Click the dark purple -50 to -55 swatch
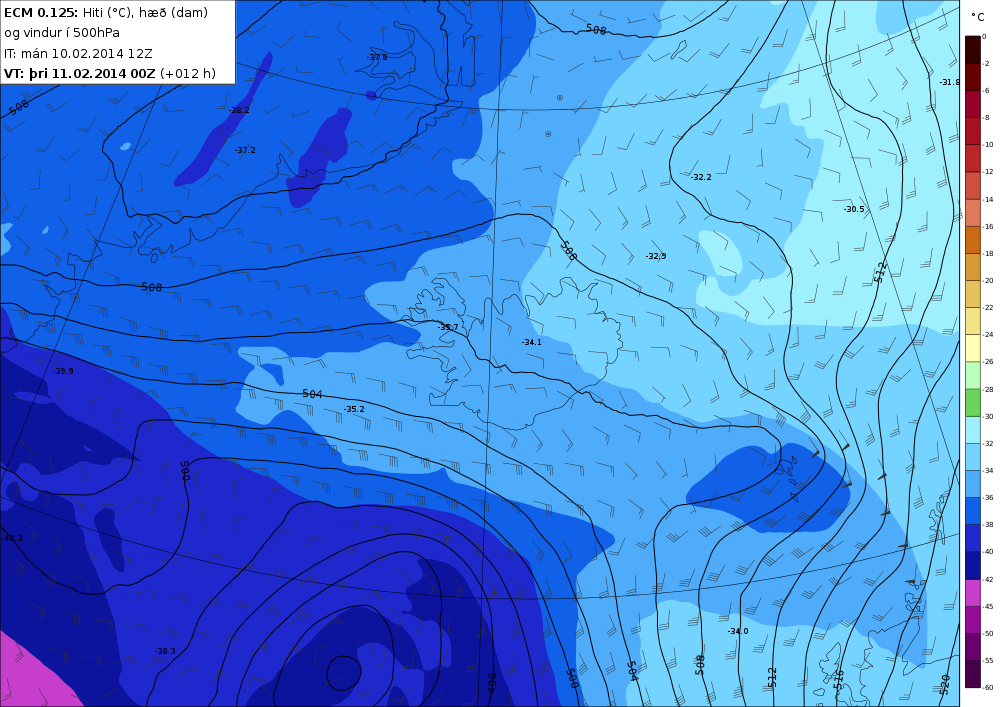 point(973,647)
